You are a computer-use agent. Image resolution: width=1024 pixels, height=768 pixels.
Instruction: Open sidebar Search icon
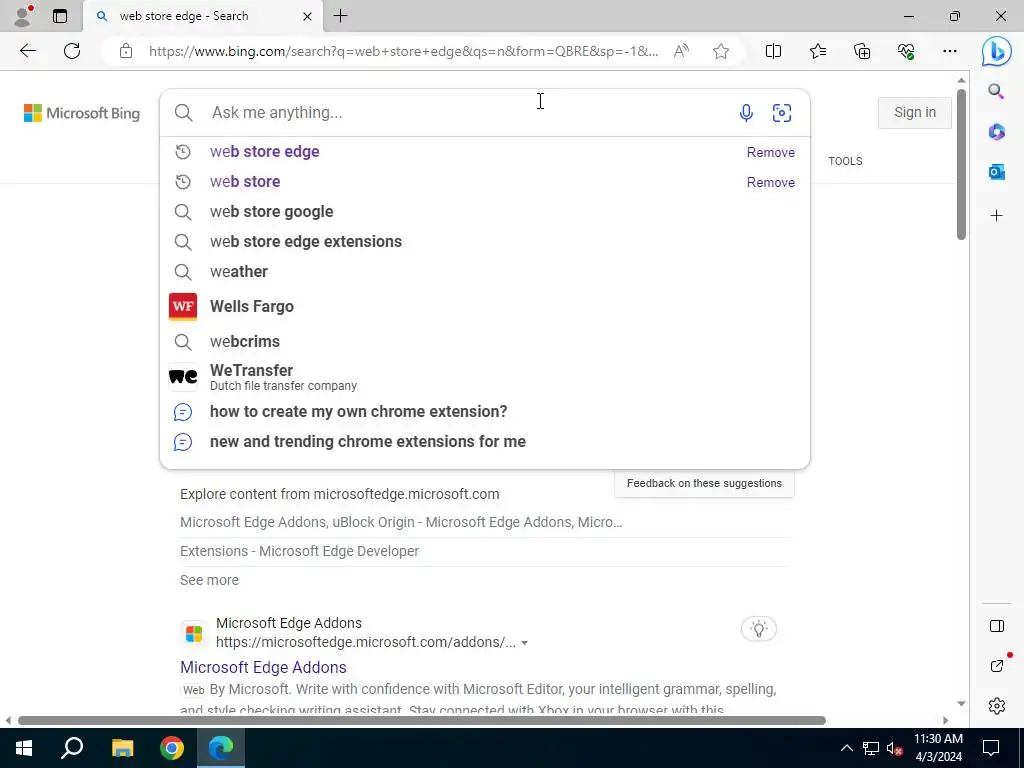pos(996,91)
